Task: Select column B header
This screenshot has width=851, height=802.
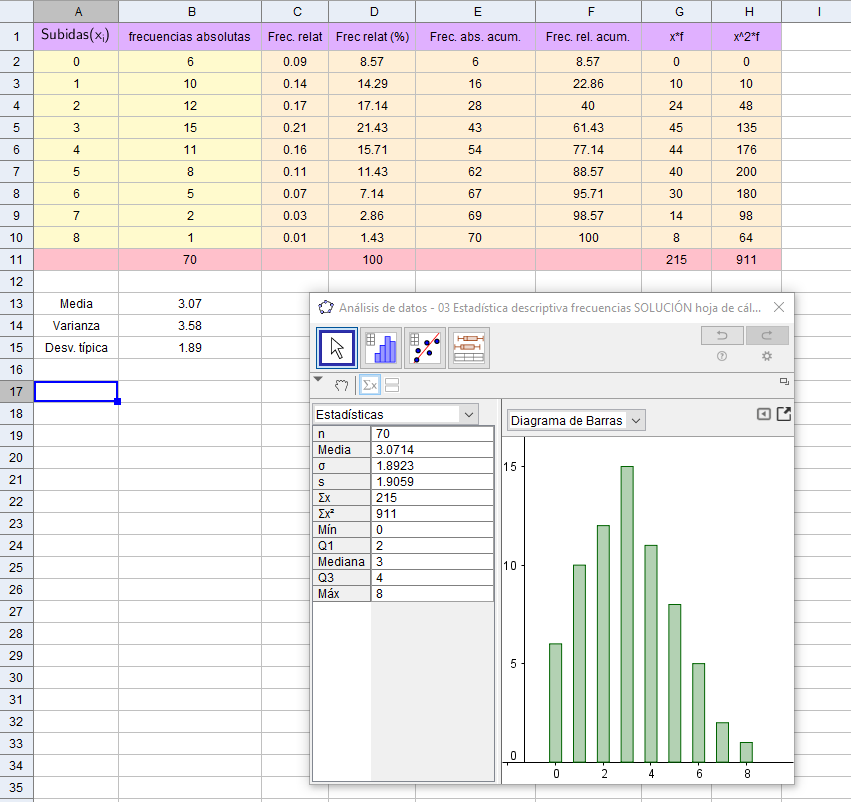Action: click(190, 12)
